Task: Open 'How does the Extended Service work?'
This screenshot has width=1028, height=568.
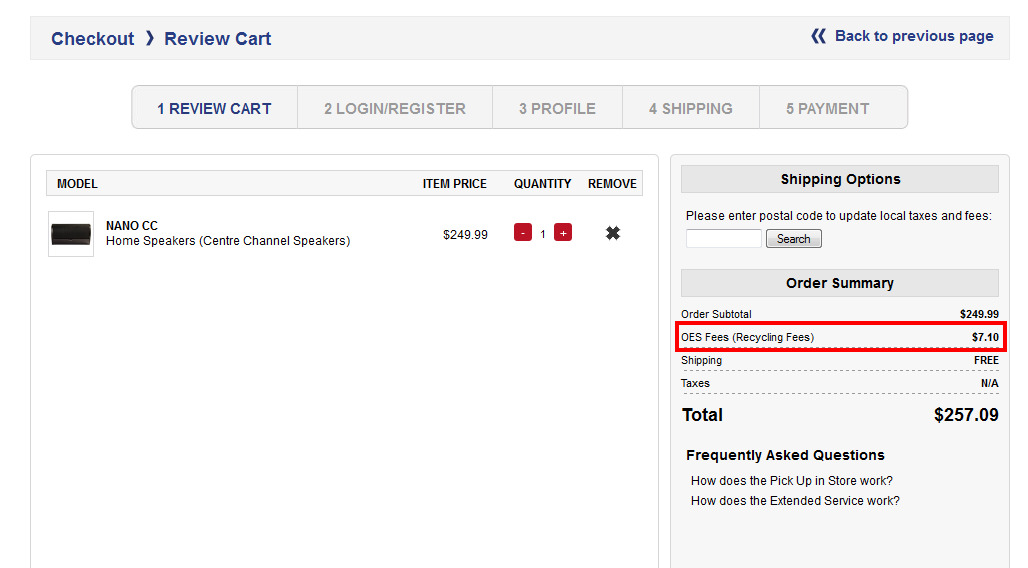Action: (795, 501)
